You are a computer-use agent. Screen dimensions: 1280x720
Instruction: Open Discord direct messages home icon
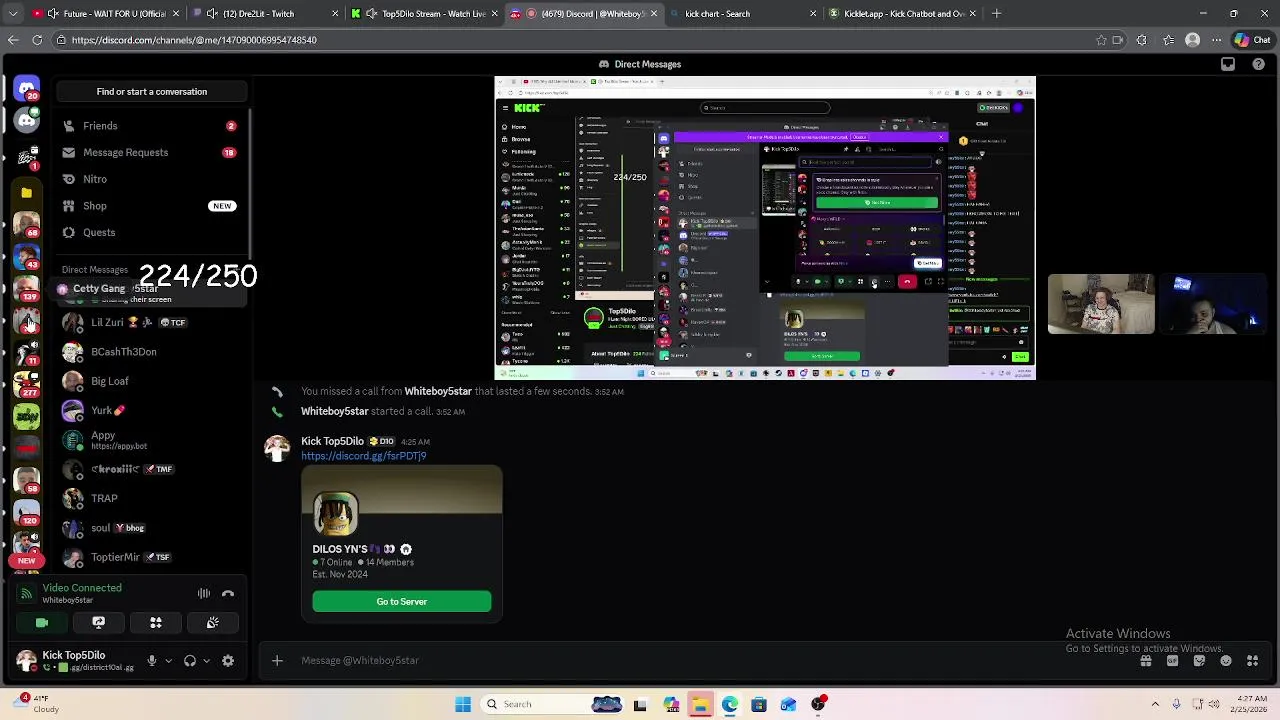click(27, 89)
